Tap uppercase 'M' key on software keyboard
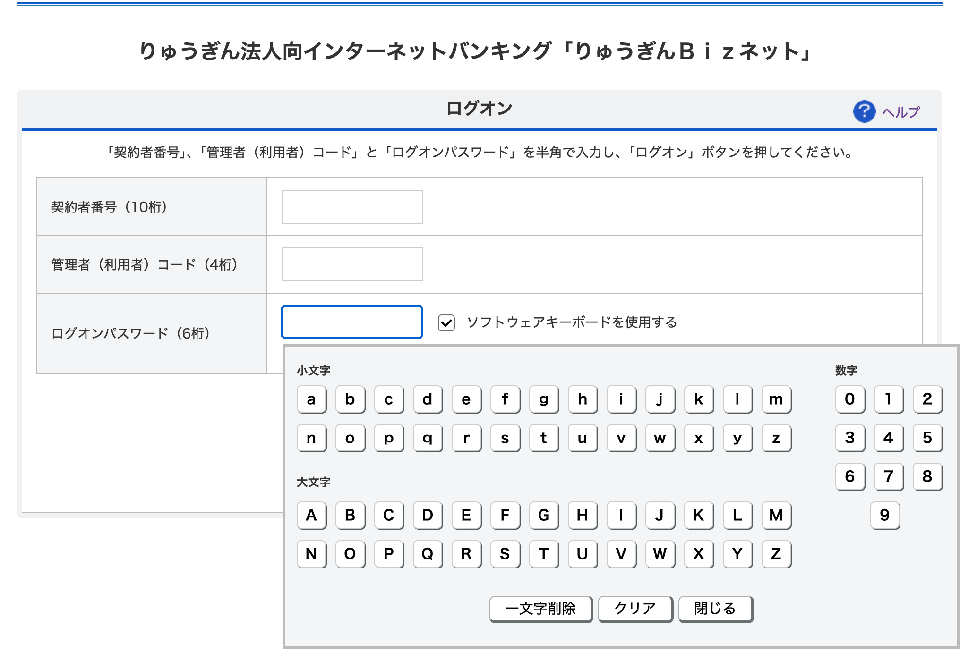 [x=776, y=516]
